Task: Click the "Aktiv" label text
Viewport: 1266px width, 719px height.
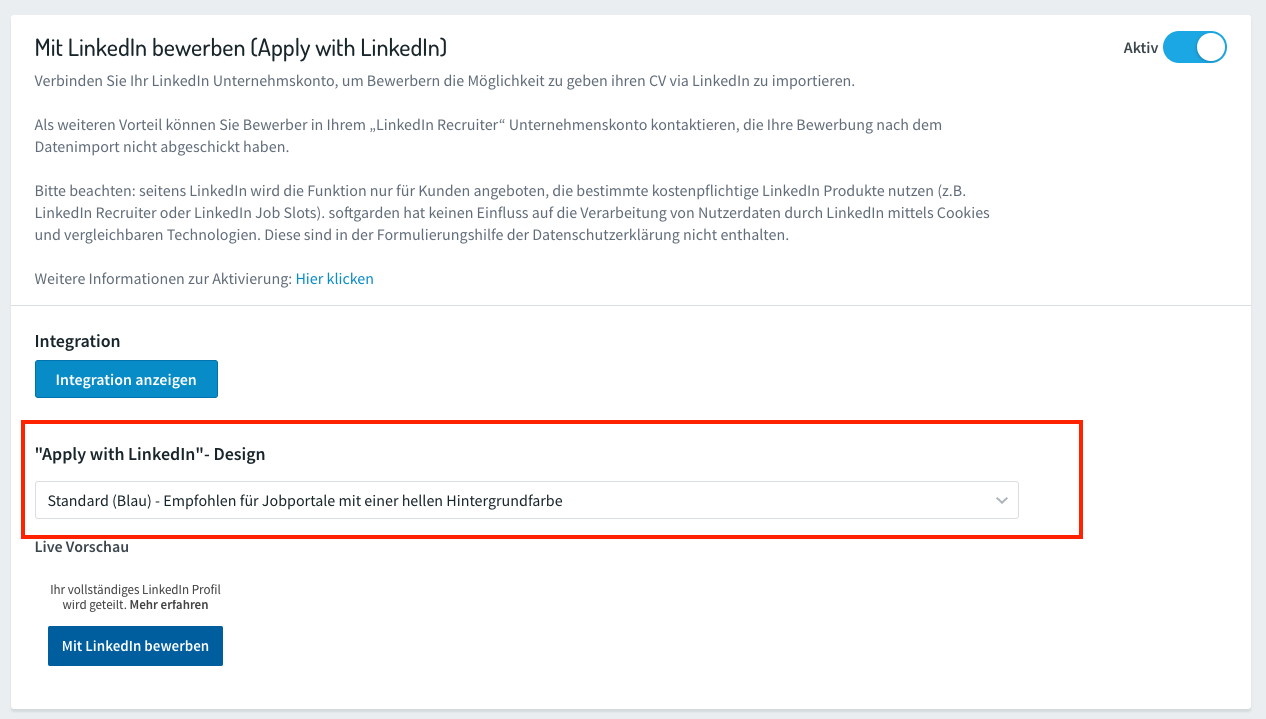Action: pos(1140,47)
